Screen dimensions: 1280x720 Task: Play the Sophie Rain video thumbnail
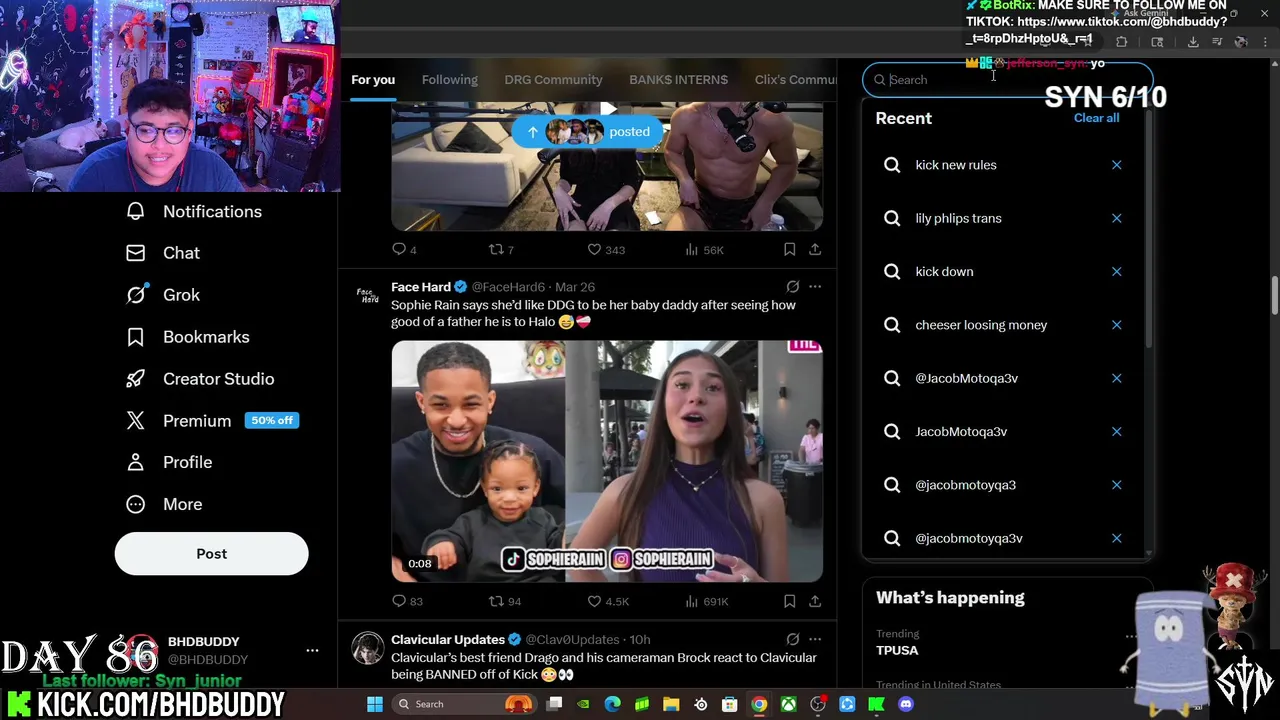(x=607, y=461)
